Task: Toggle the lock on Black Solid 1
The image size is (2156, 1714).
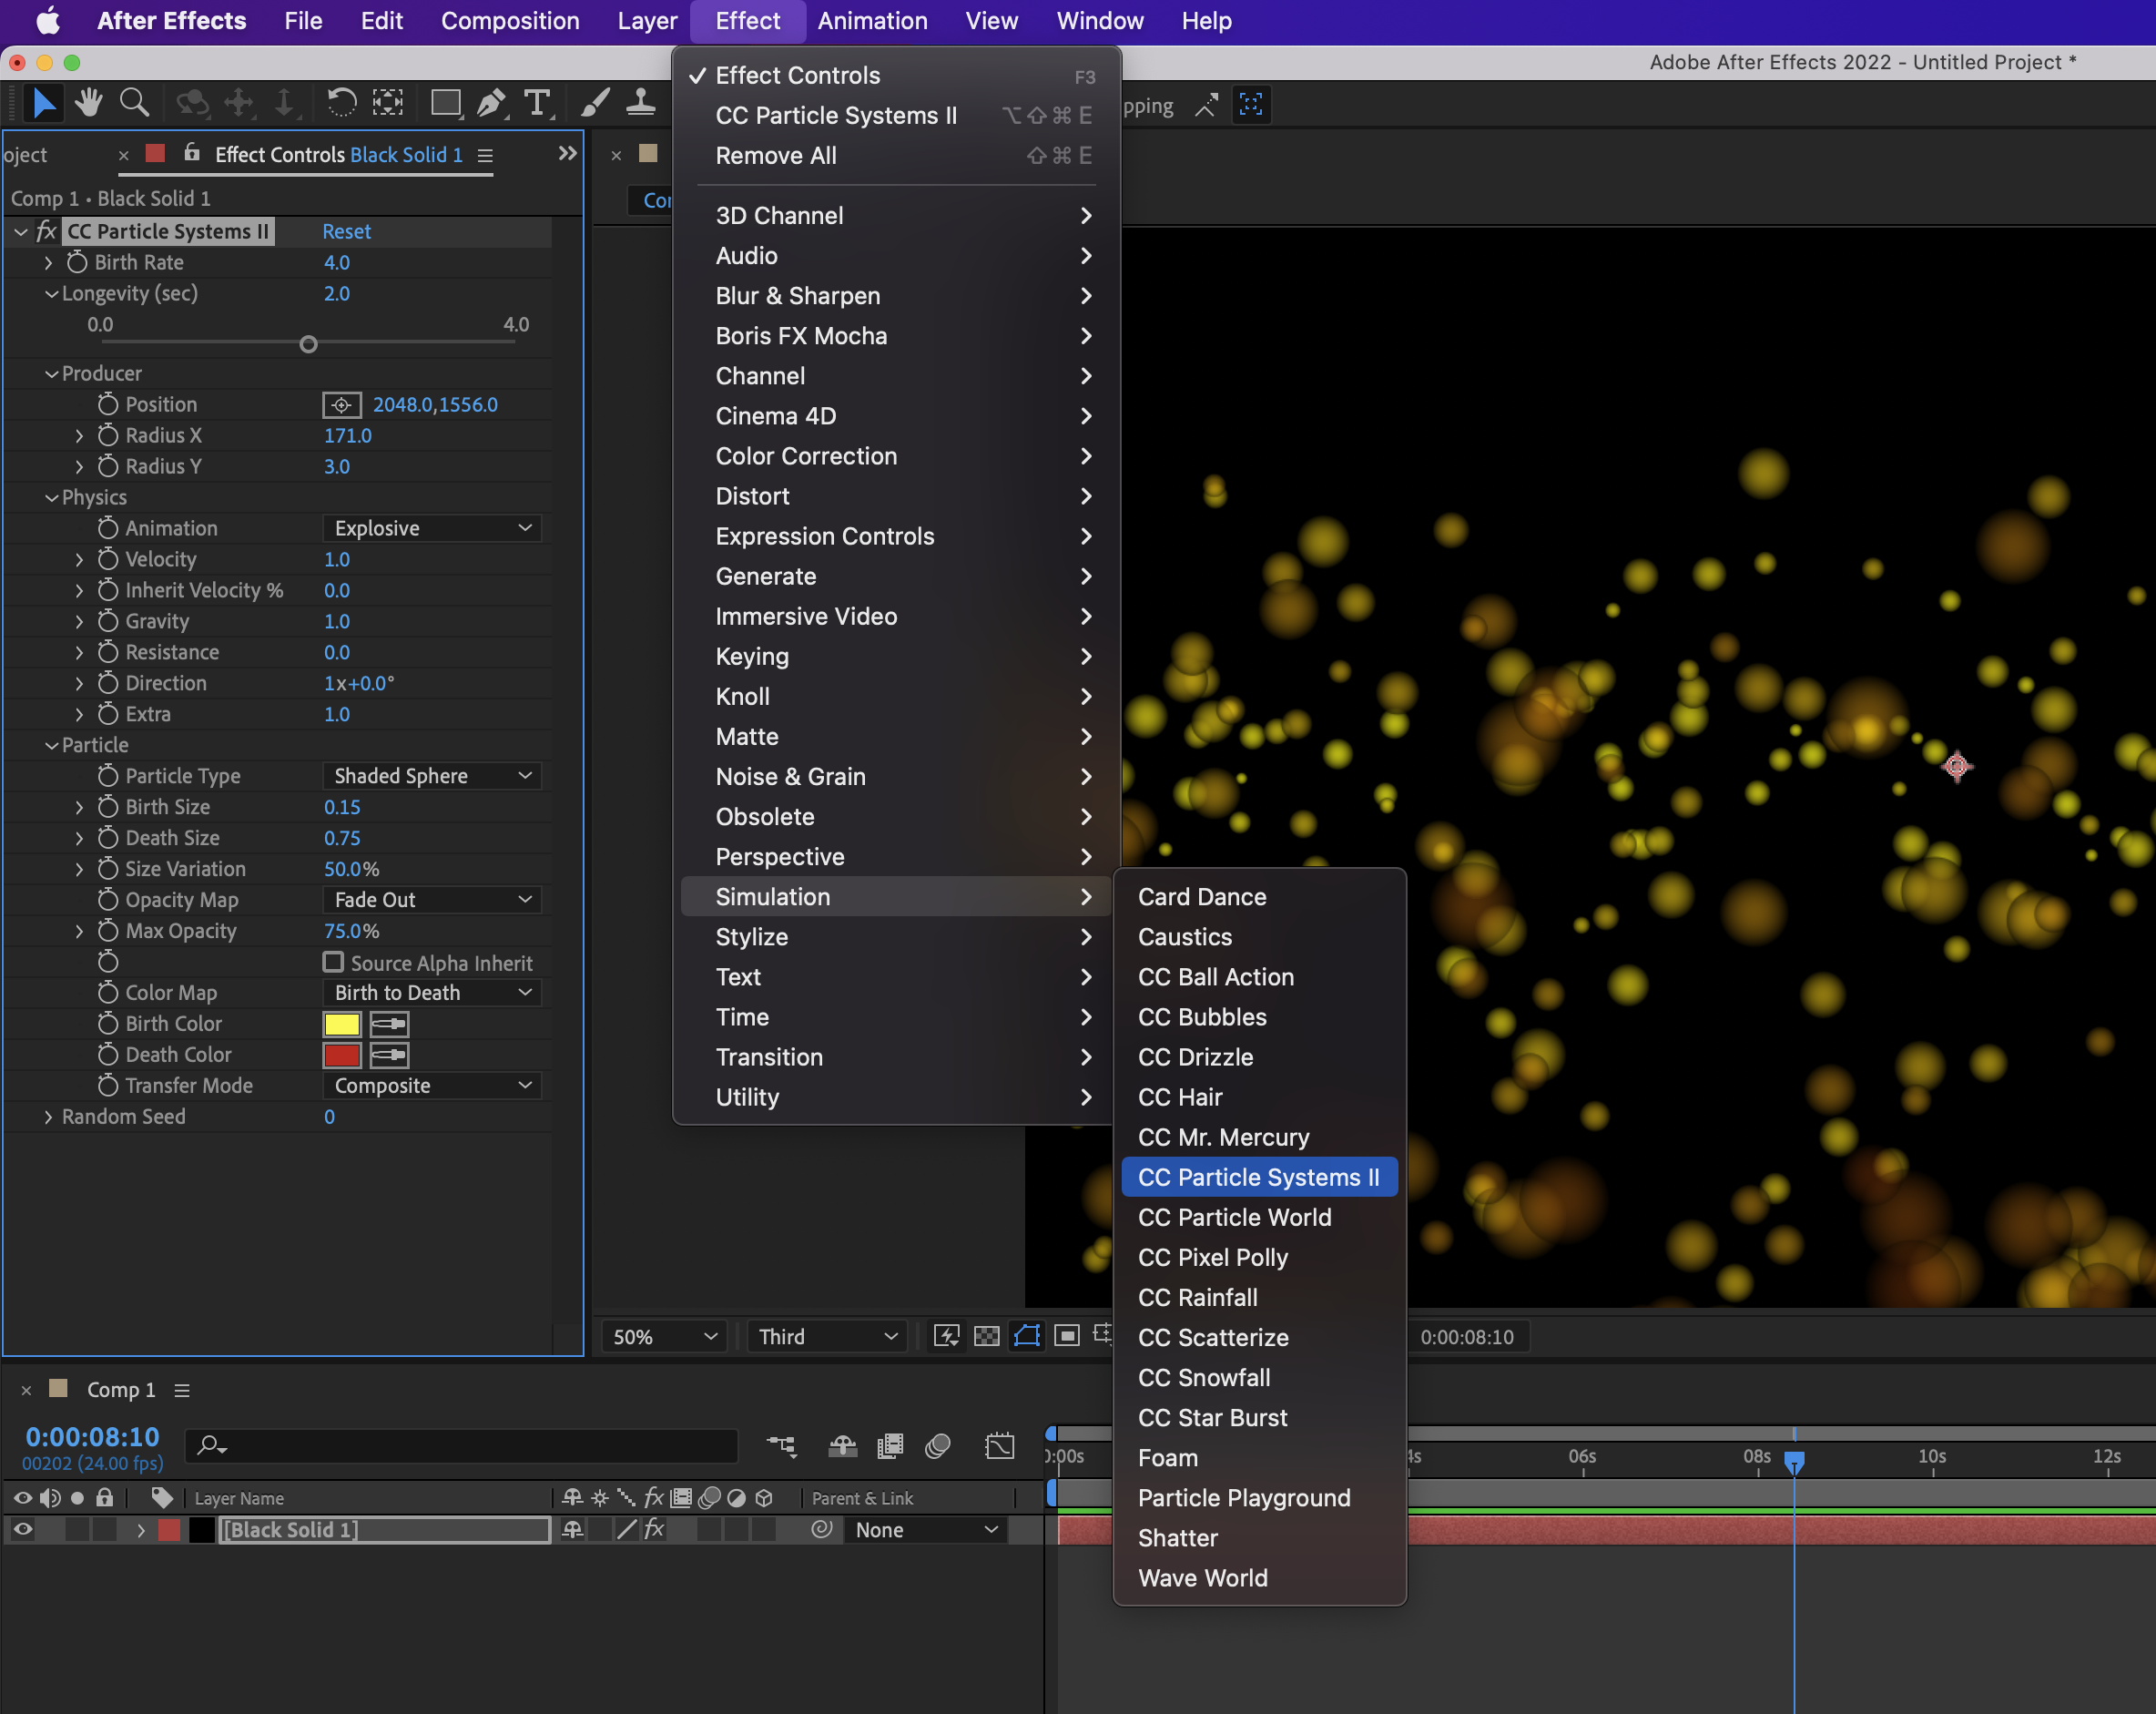Action: [x=104, y=1530]
